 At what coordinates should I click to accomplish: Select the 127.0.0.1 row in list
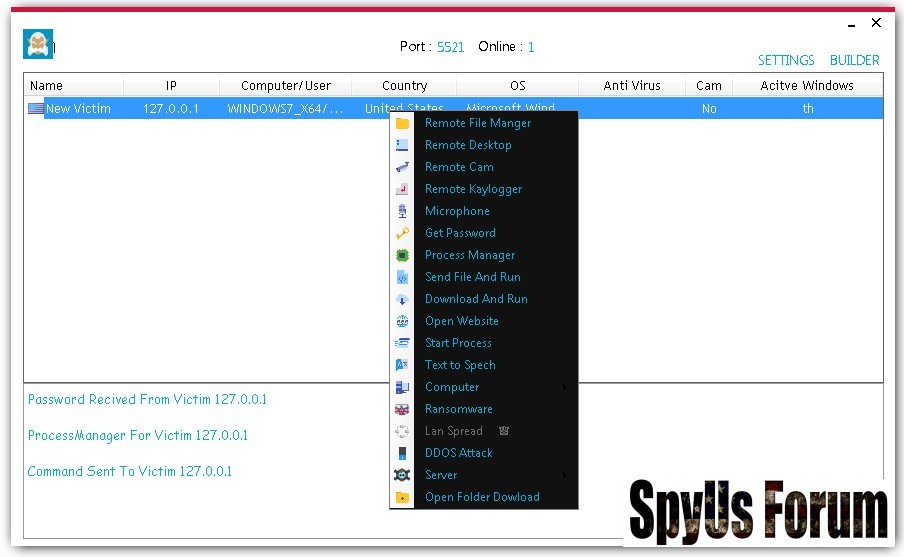click(171, 109)
